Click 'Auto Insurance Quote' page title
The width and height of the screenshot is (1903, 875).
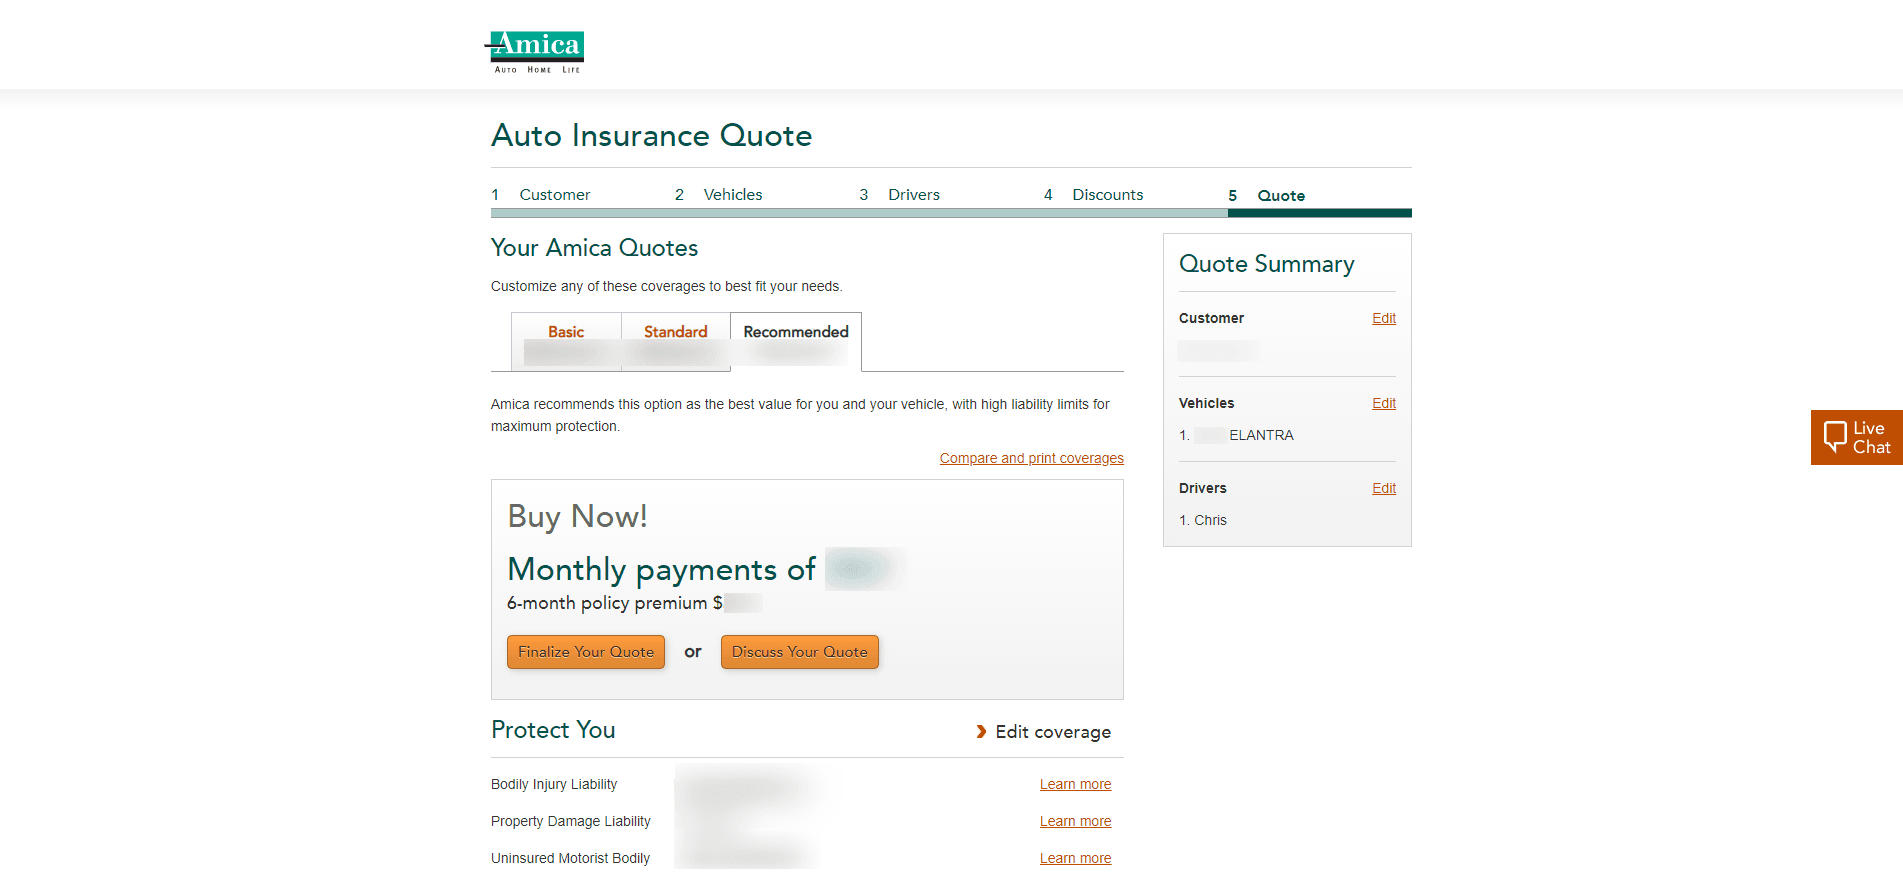tap(652, 135)
